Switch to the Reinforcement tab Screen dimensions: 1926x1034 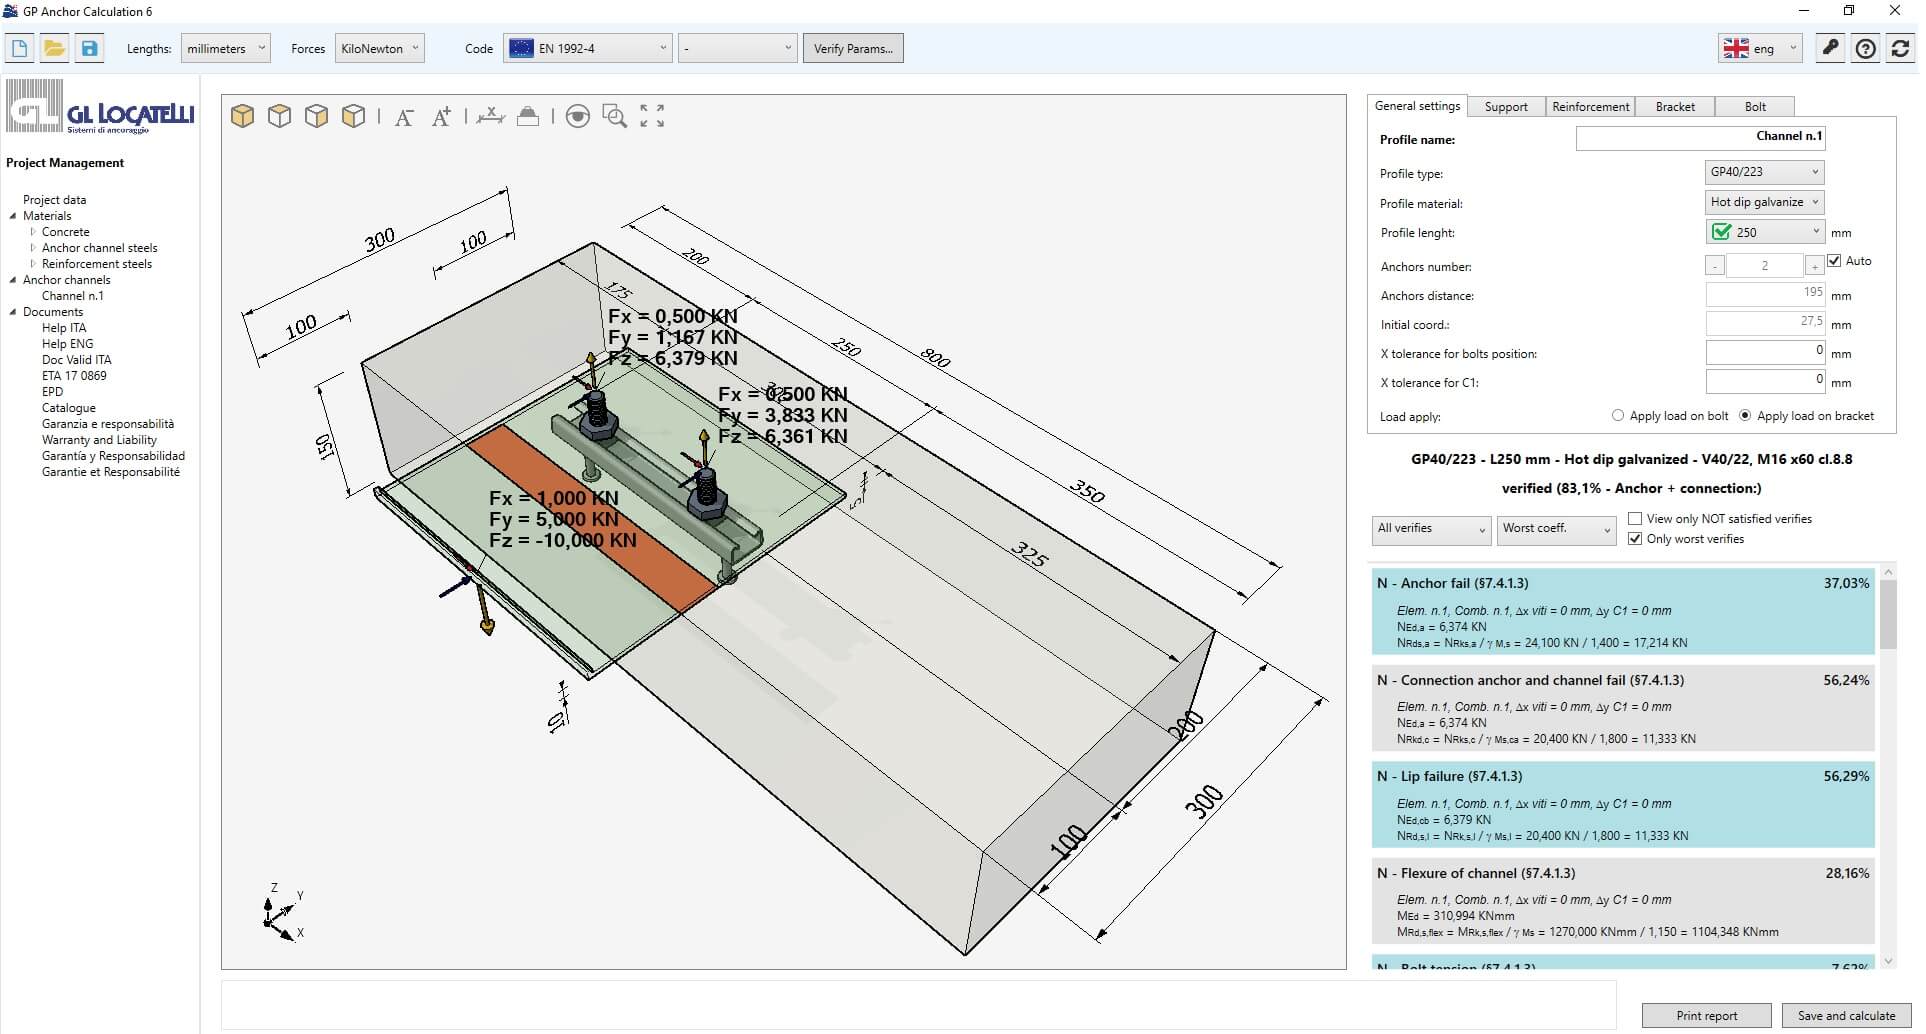pyautogui.click(x=1590, y=107)
